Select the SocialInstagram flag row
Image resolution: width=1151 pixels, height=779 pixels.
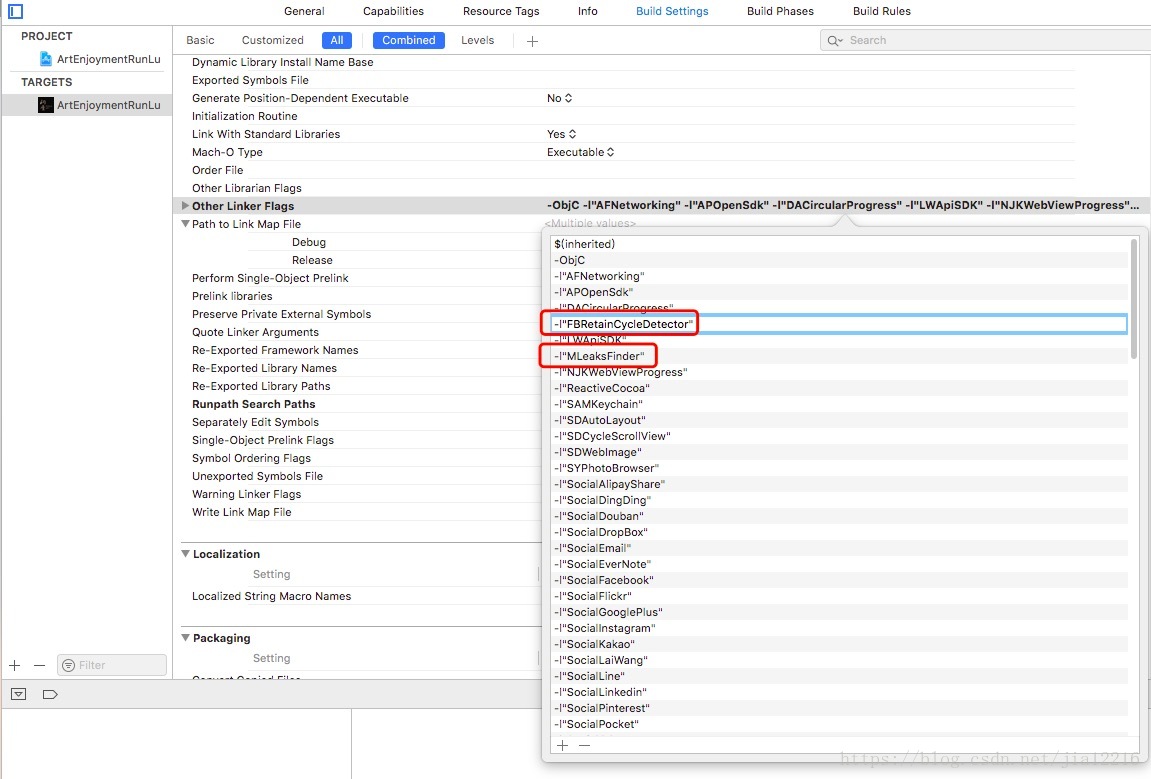(x=839, y=628)
